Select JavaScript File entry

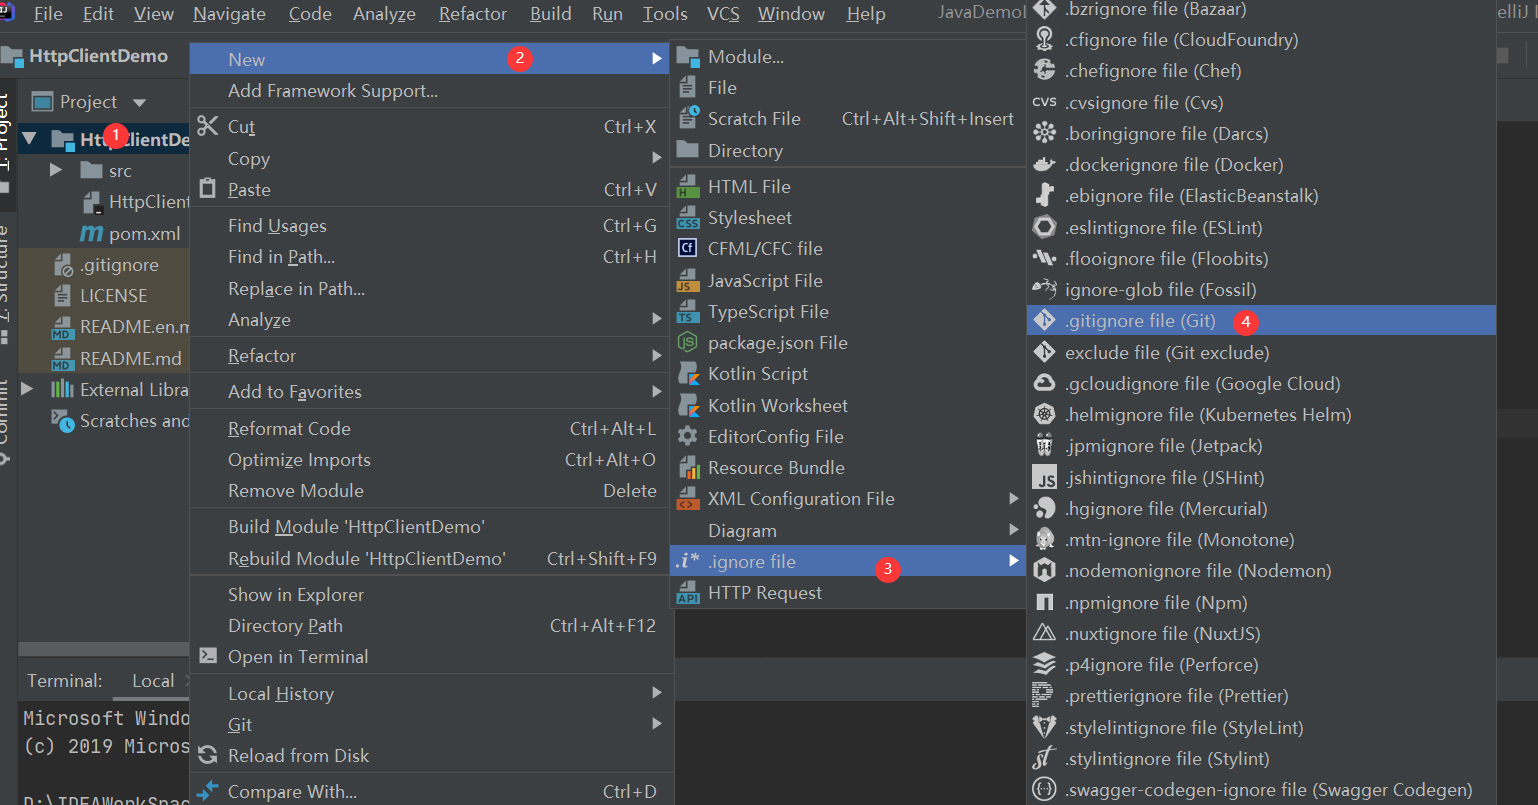848,281
